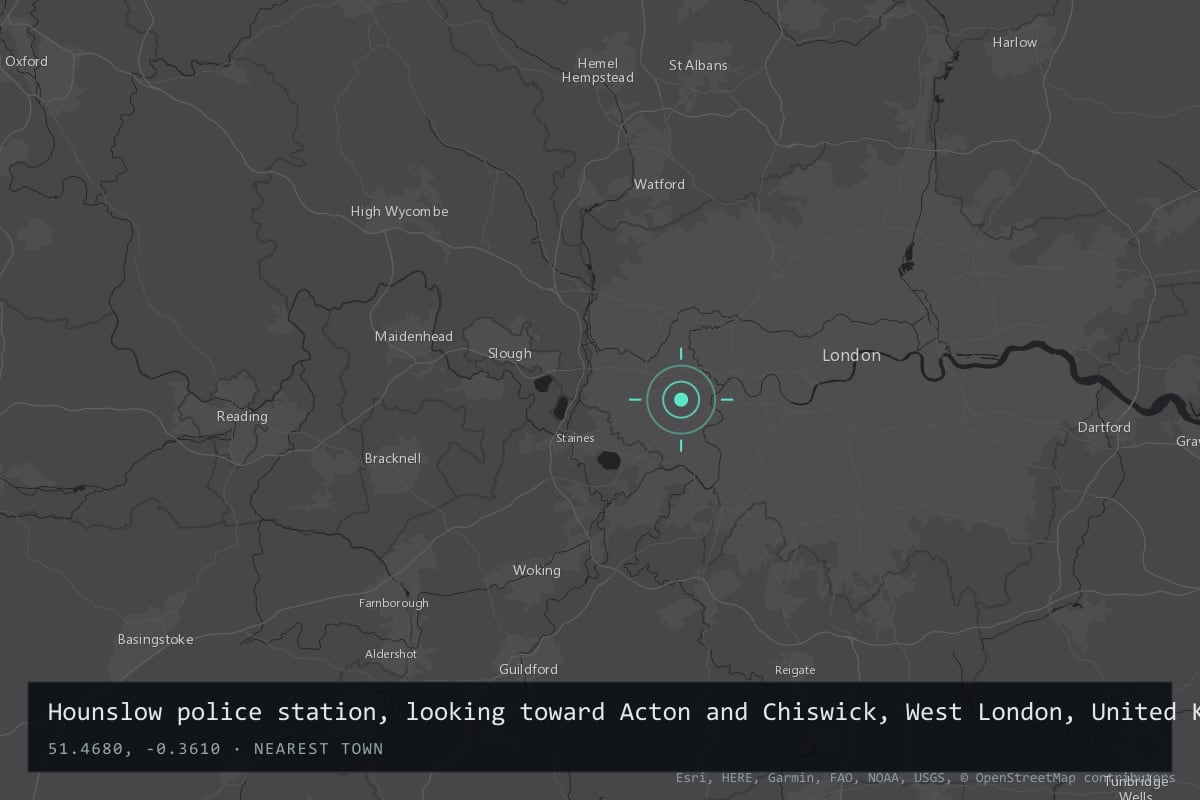This screenshot has height=800, width=1200.
Task: Click the NEAREST TOWN caption text
Action: click(318, 749)
